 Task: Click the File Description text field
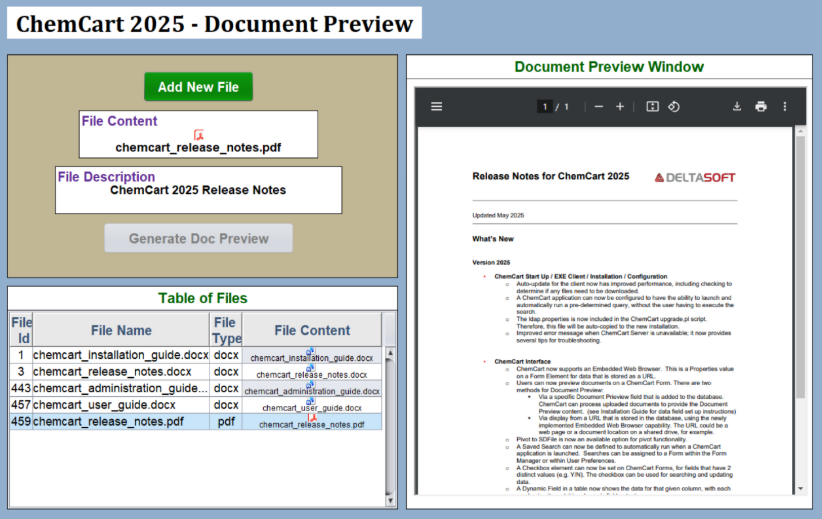click(x=199, y=190)
